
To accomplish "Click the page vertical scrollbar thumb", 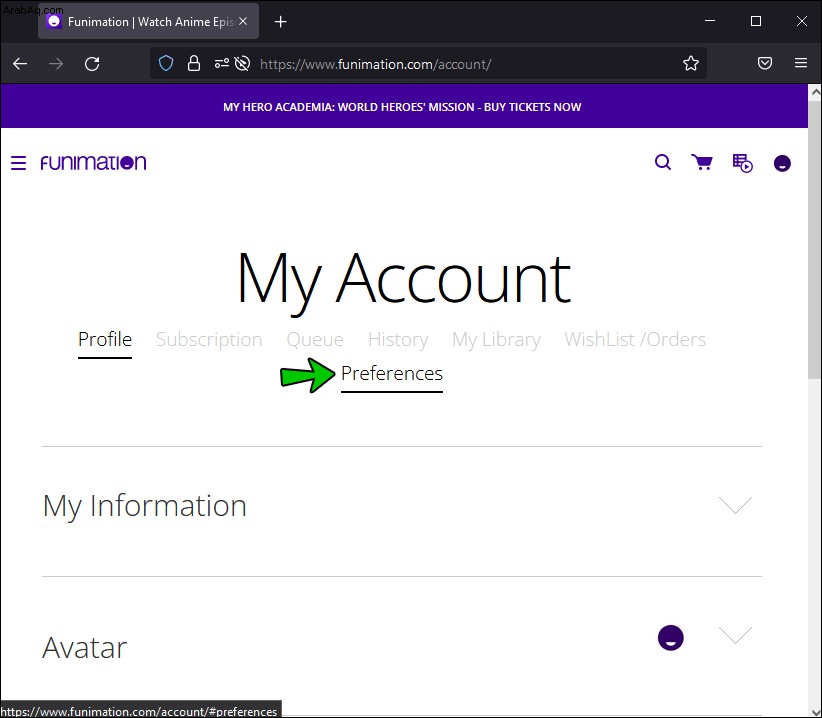I will pyautogui.click(x=815, y=238).
